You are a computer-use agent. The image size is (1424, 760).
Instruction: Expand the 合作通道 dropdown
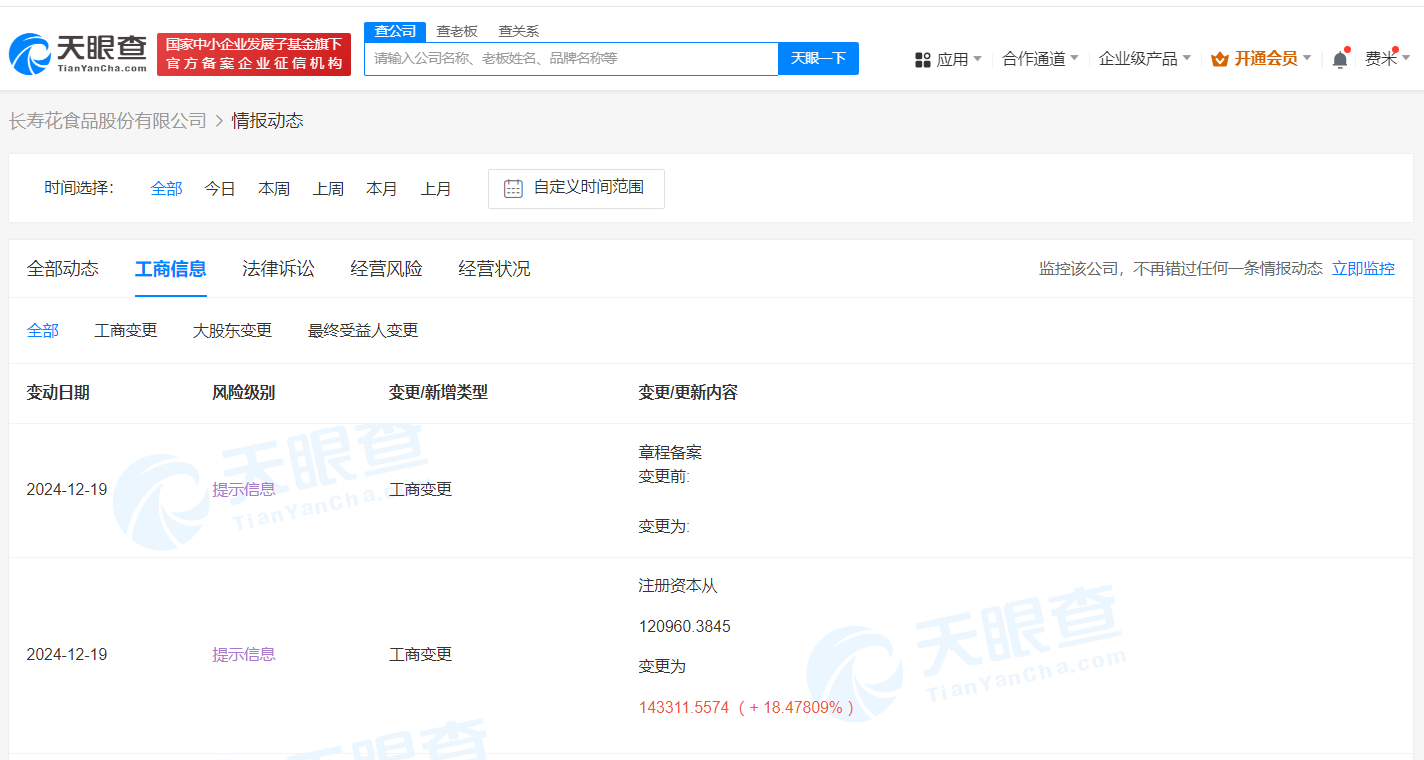click(x=1040, y=59)
